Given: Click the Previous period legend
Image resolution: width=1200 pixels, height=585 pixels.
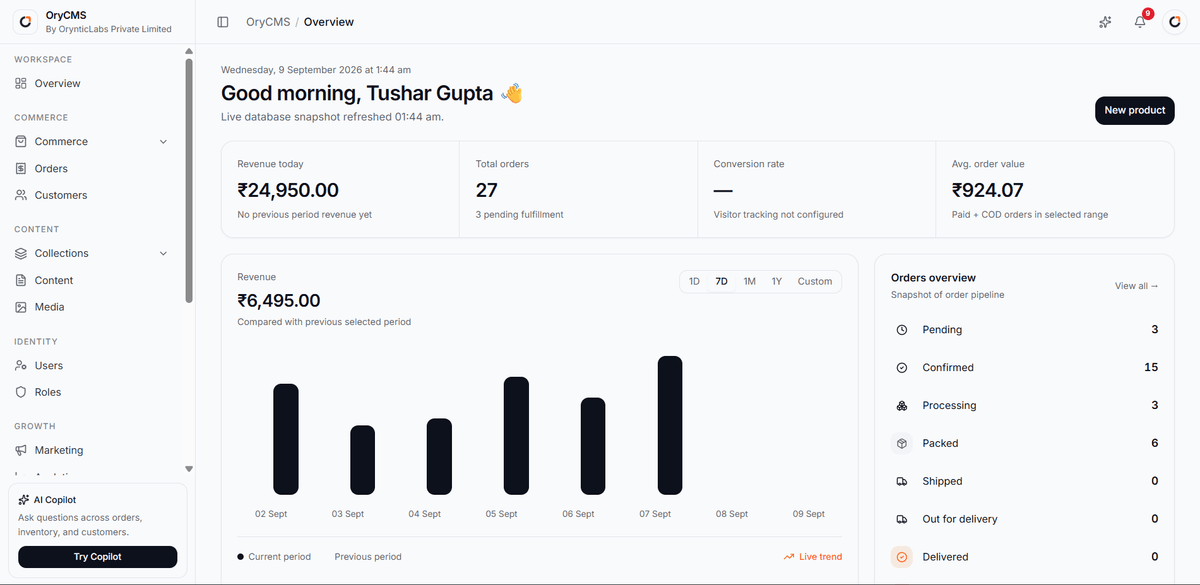Looking at the screenshot, I should click(368, 557).
